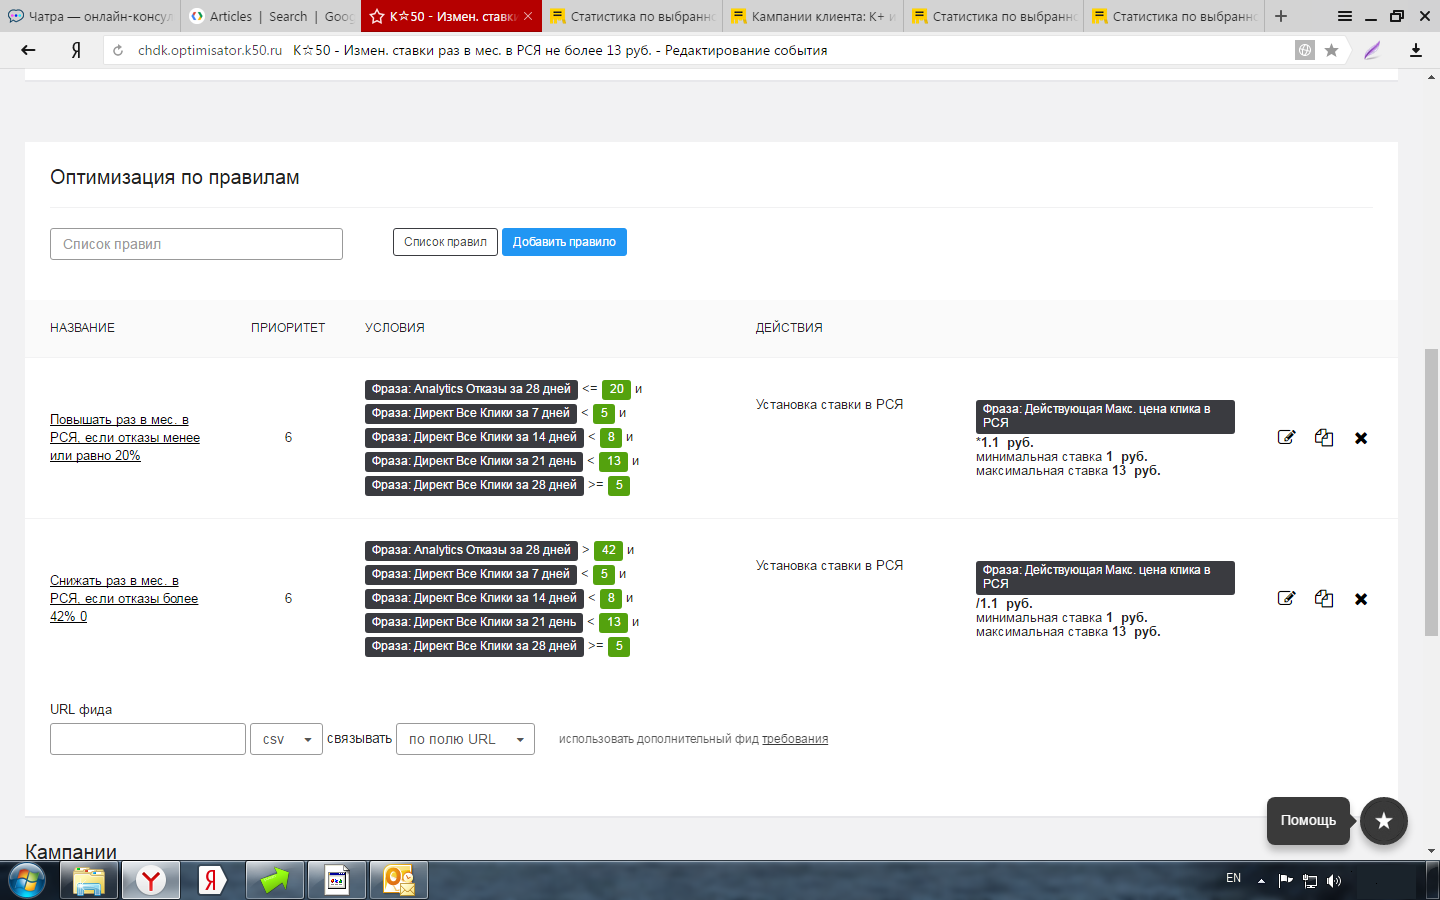The width and height of the screenshot is (1440, 900).
Task: Click the star help widget icon
Action: point(1384,820)
